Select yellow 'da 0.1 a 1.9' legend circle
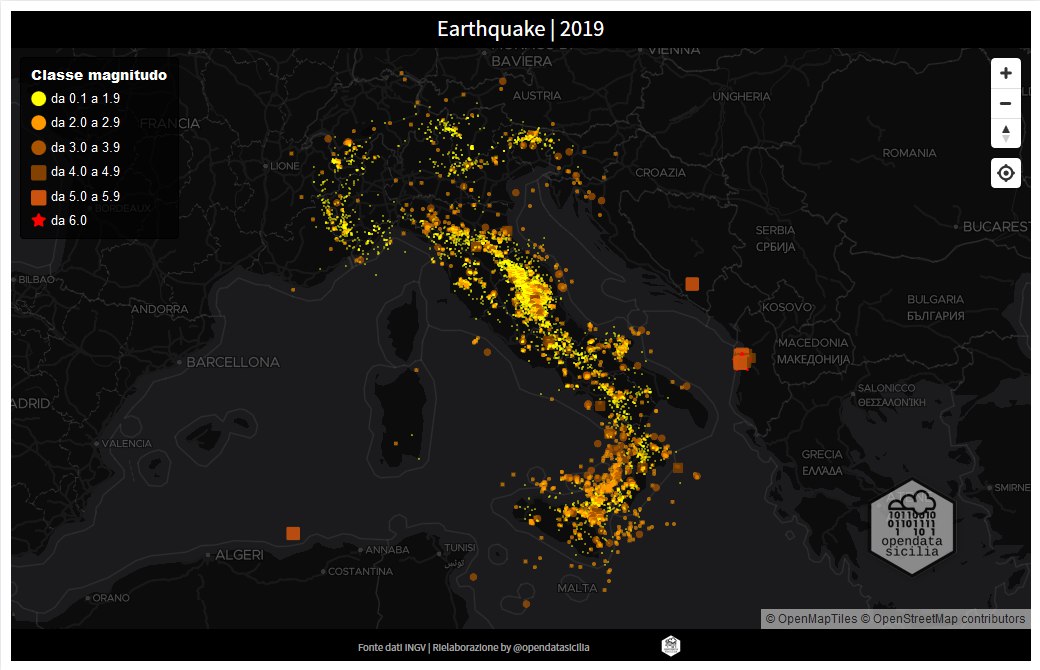The height and width of the screenshot is (670, 1040). point(38,99)
